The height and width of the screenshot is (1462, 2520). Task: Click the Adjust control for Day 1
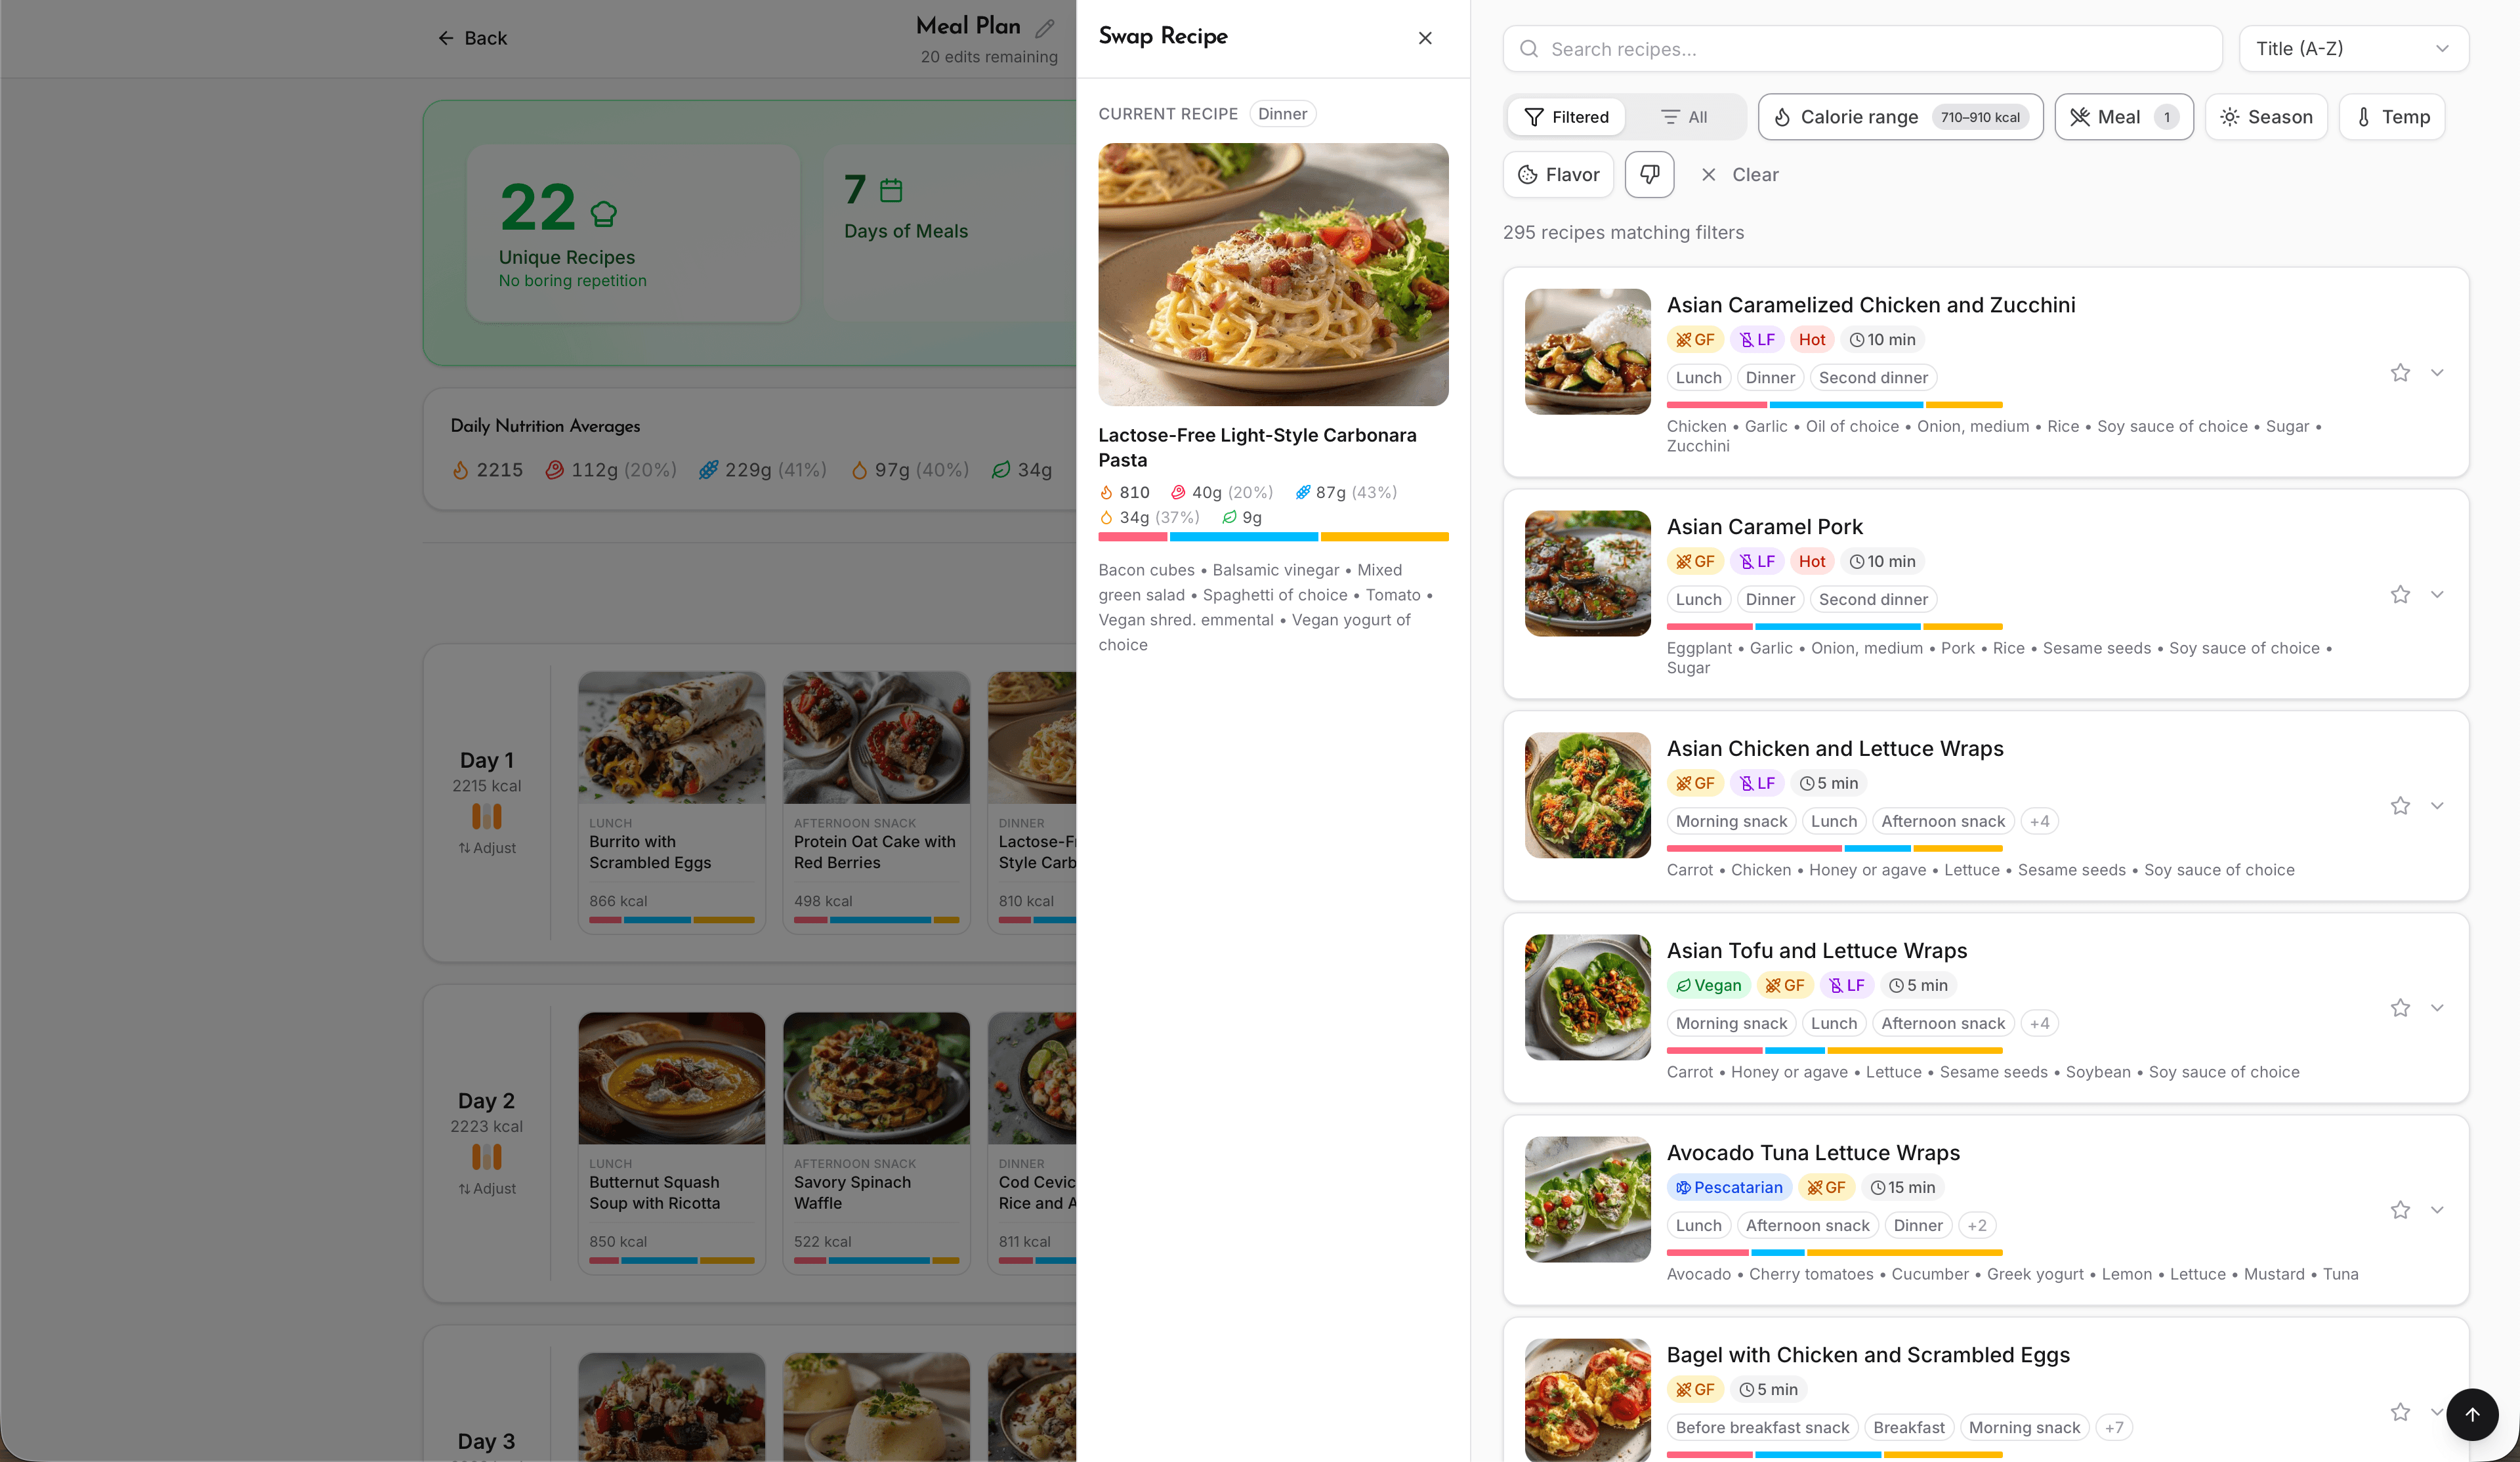click(x=487, y=847)
